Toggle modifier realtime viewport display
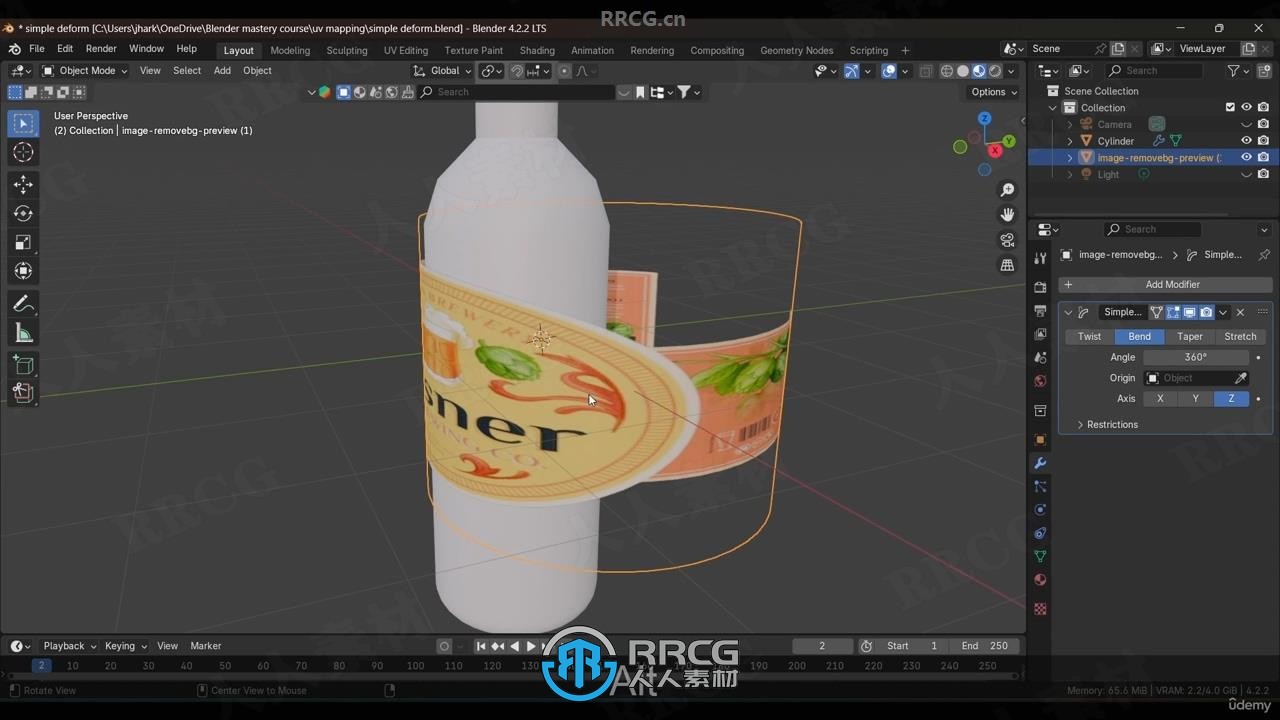 pyautogui.click(x=1190, y=312)
